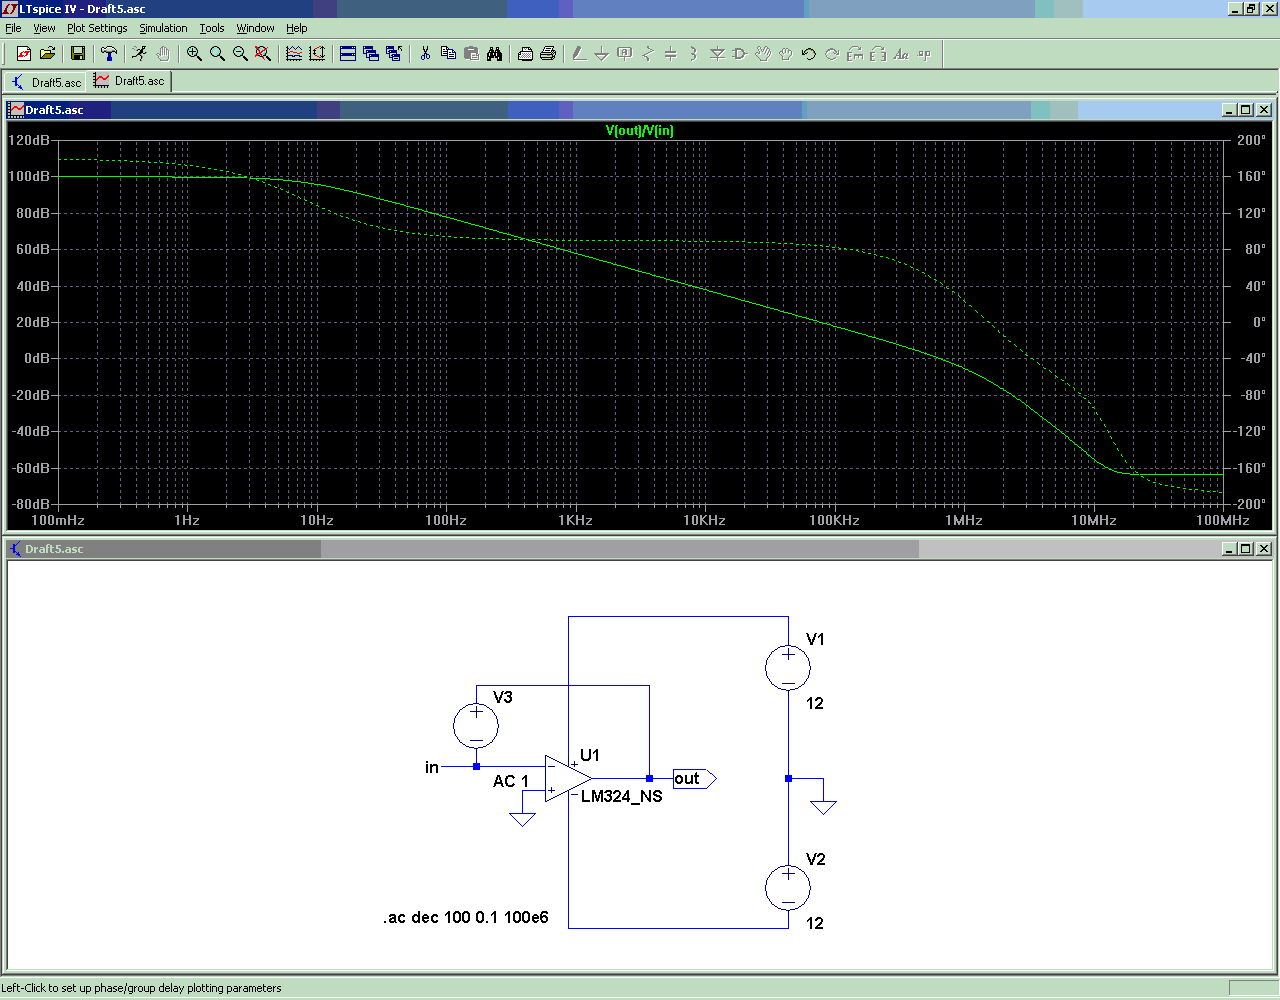Open the Control Panel hammer icon

pyautogui.click(x=109, y=54)
